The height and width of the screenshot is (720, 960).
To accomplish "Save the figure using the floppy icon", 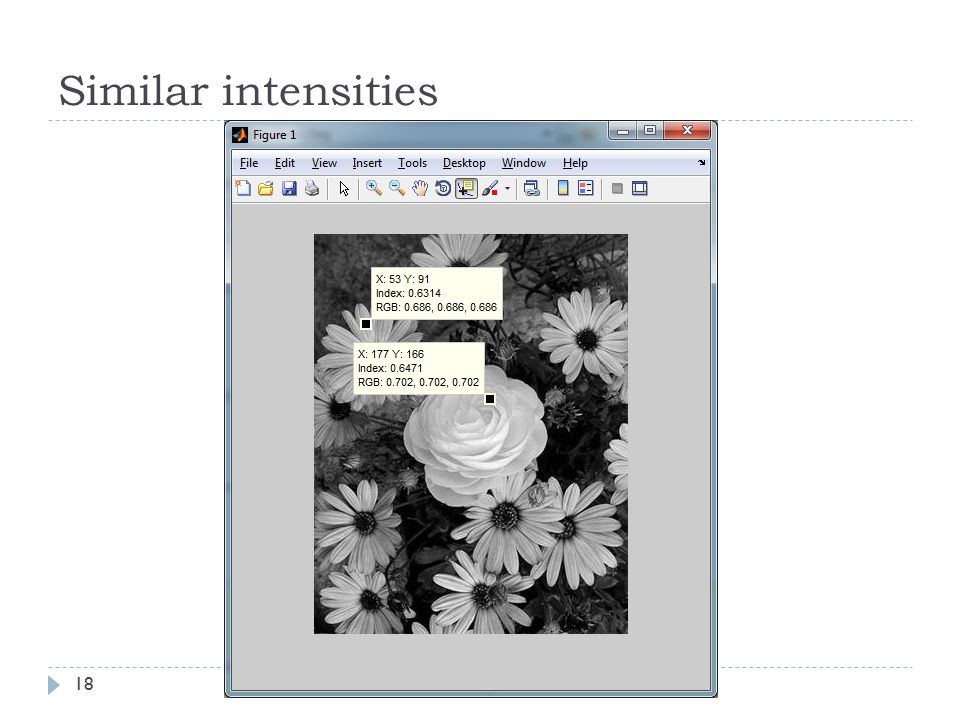I will 289,188.
